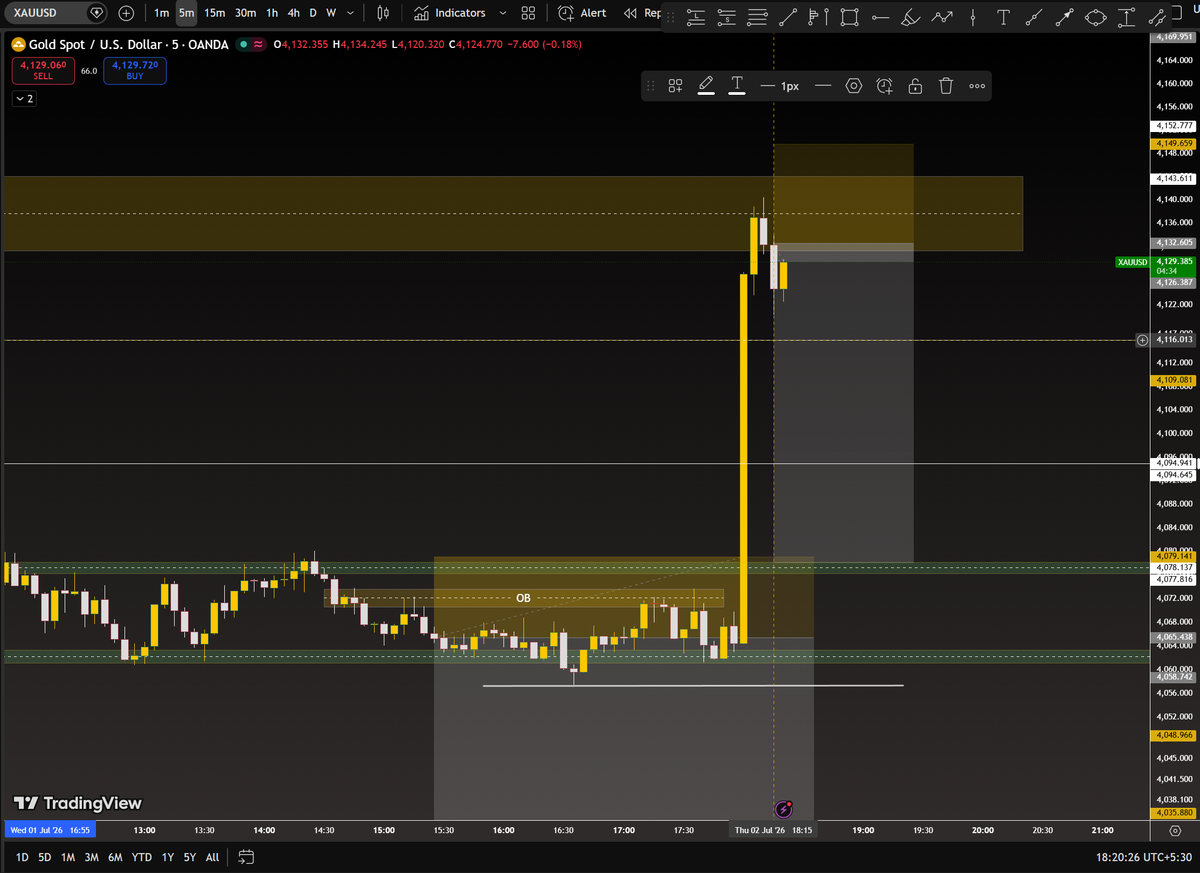Set date range to 3M
The width and height of the screenshot is (1200, 873).
pyautogui.click(x=91, y=857)
